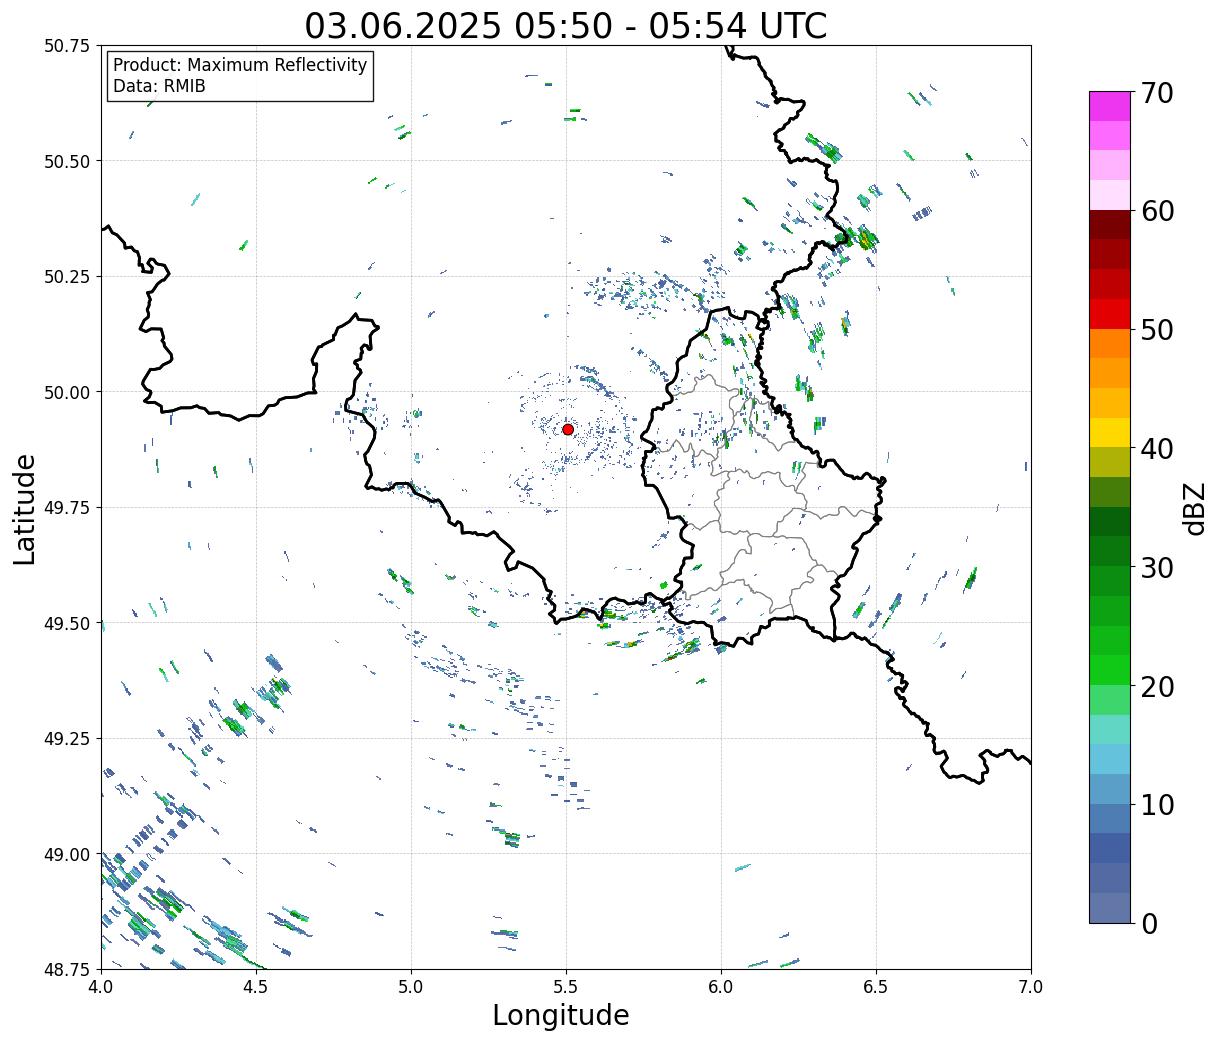This screenshot has height=1040, width=1219.
Task: Click the latitude tick label 50.25
Action: pyautogui.click(x=67, y=277)
